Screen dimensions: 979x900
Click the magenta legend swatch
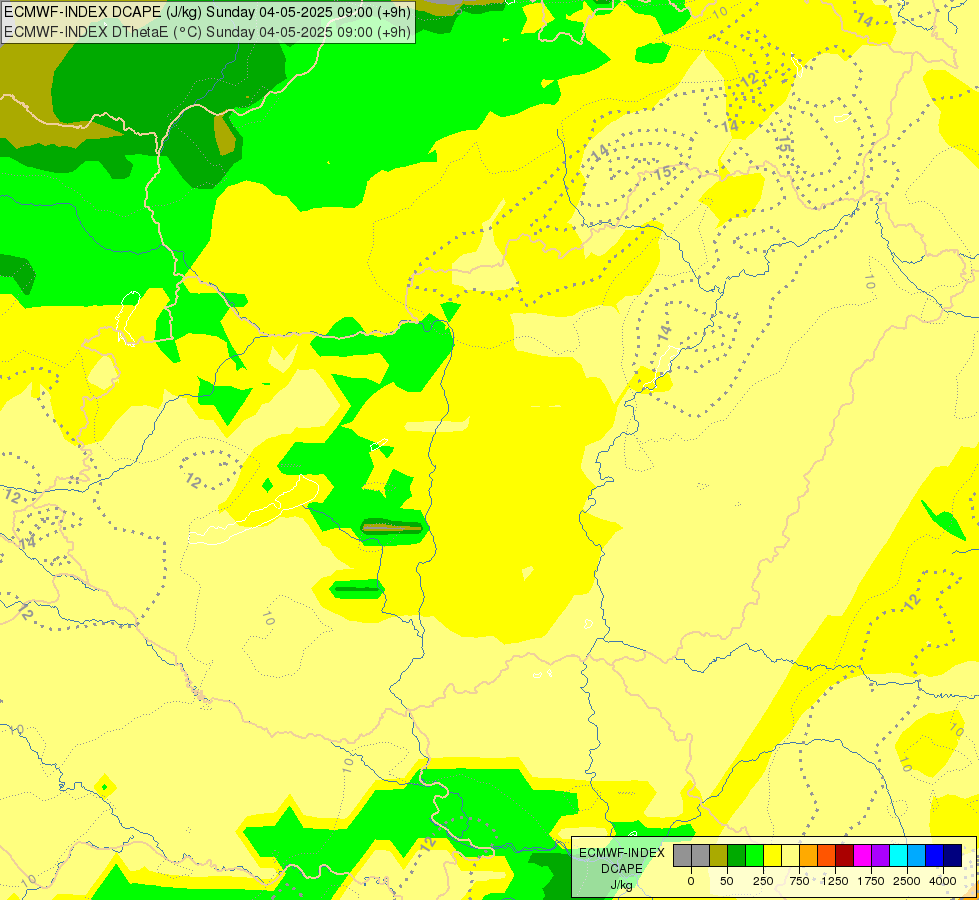[863, 855]
